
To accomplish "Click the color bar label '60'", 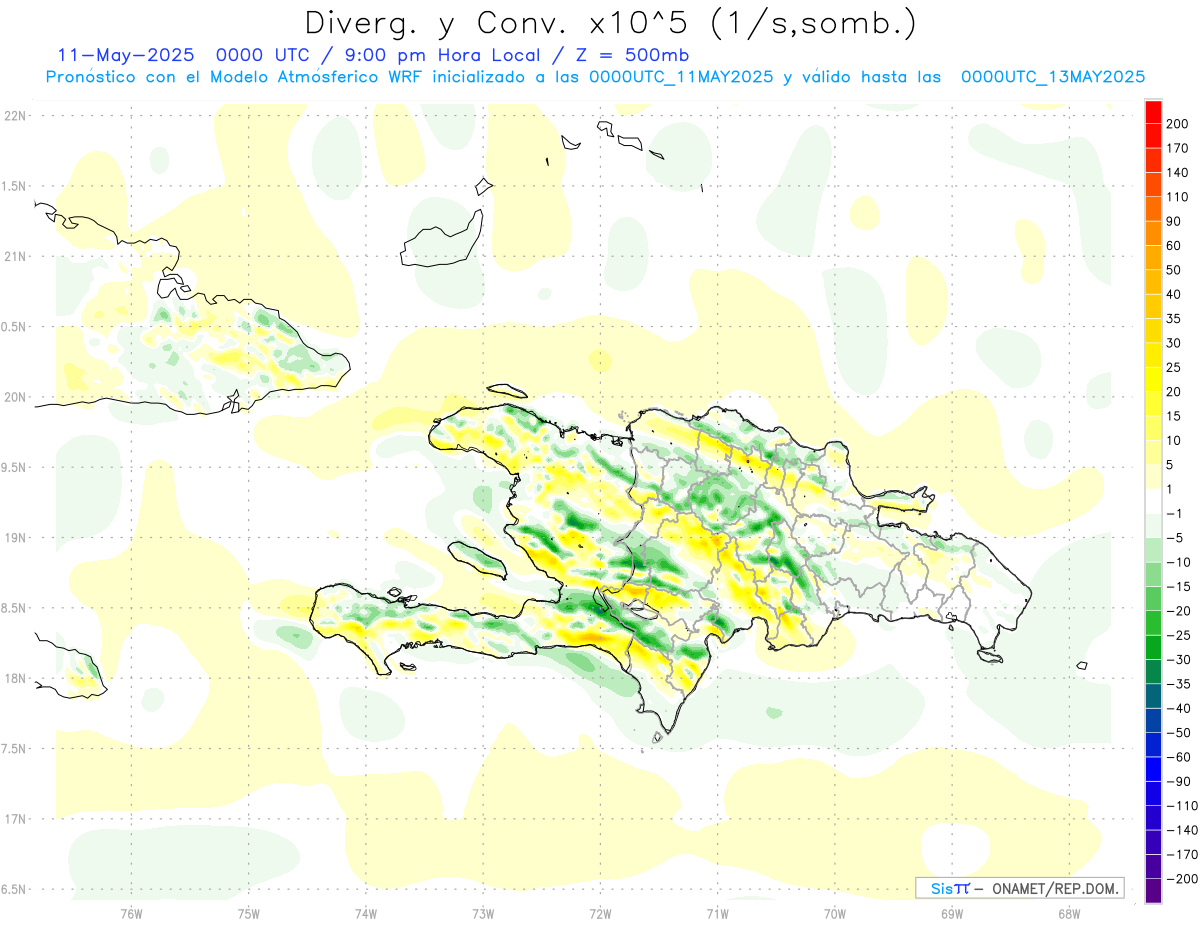I will coord(1174,246).
